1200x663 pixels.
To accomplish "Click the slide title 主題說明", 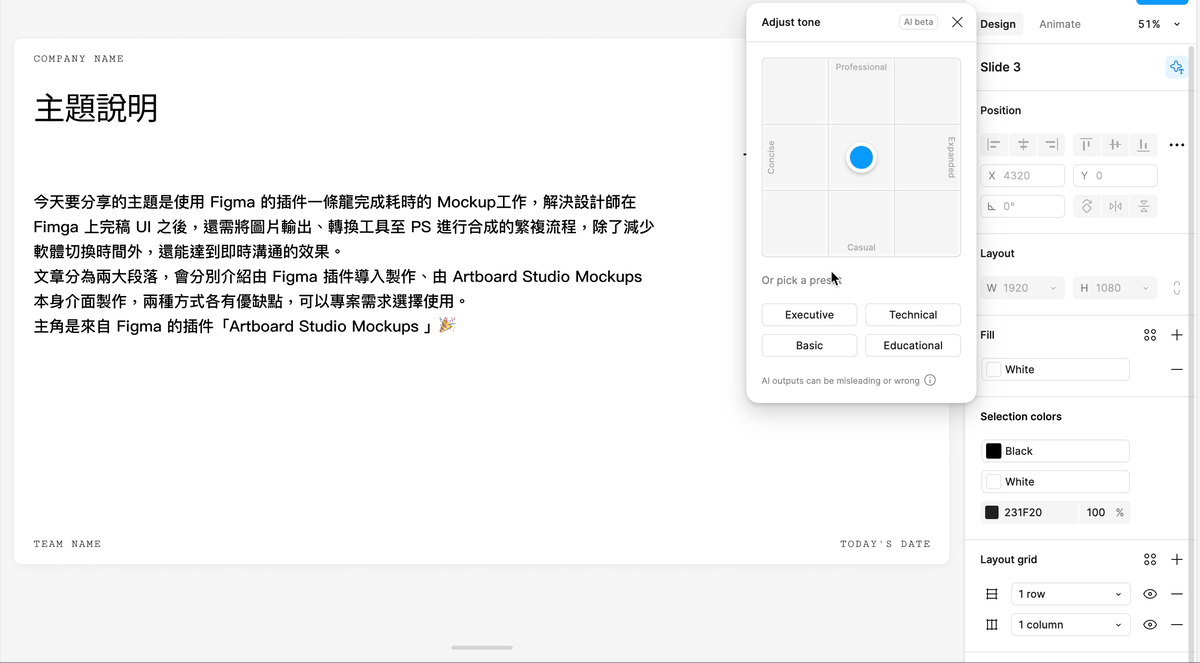I will click(96, 108).
